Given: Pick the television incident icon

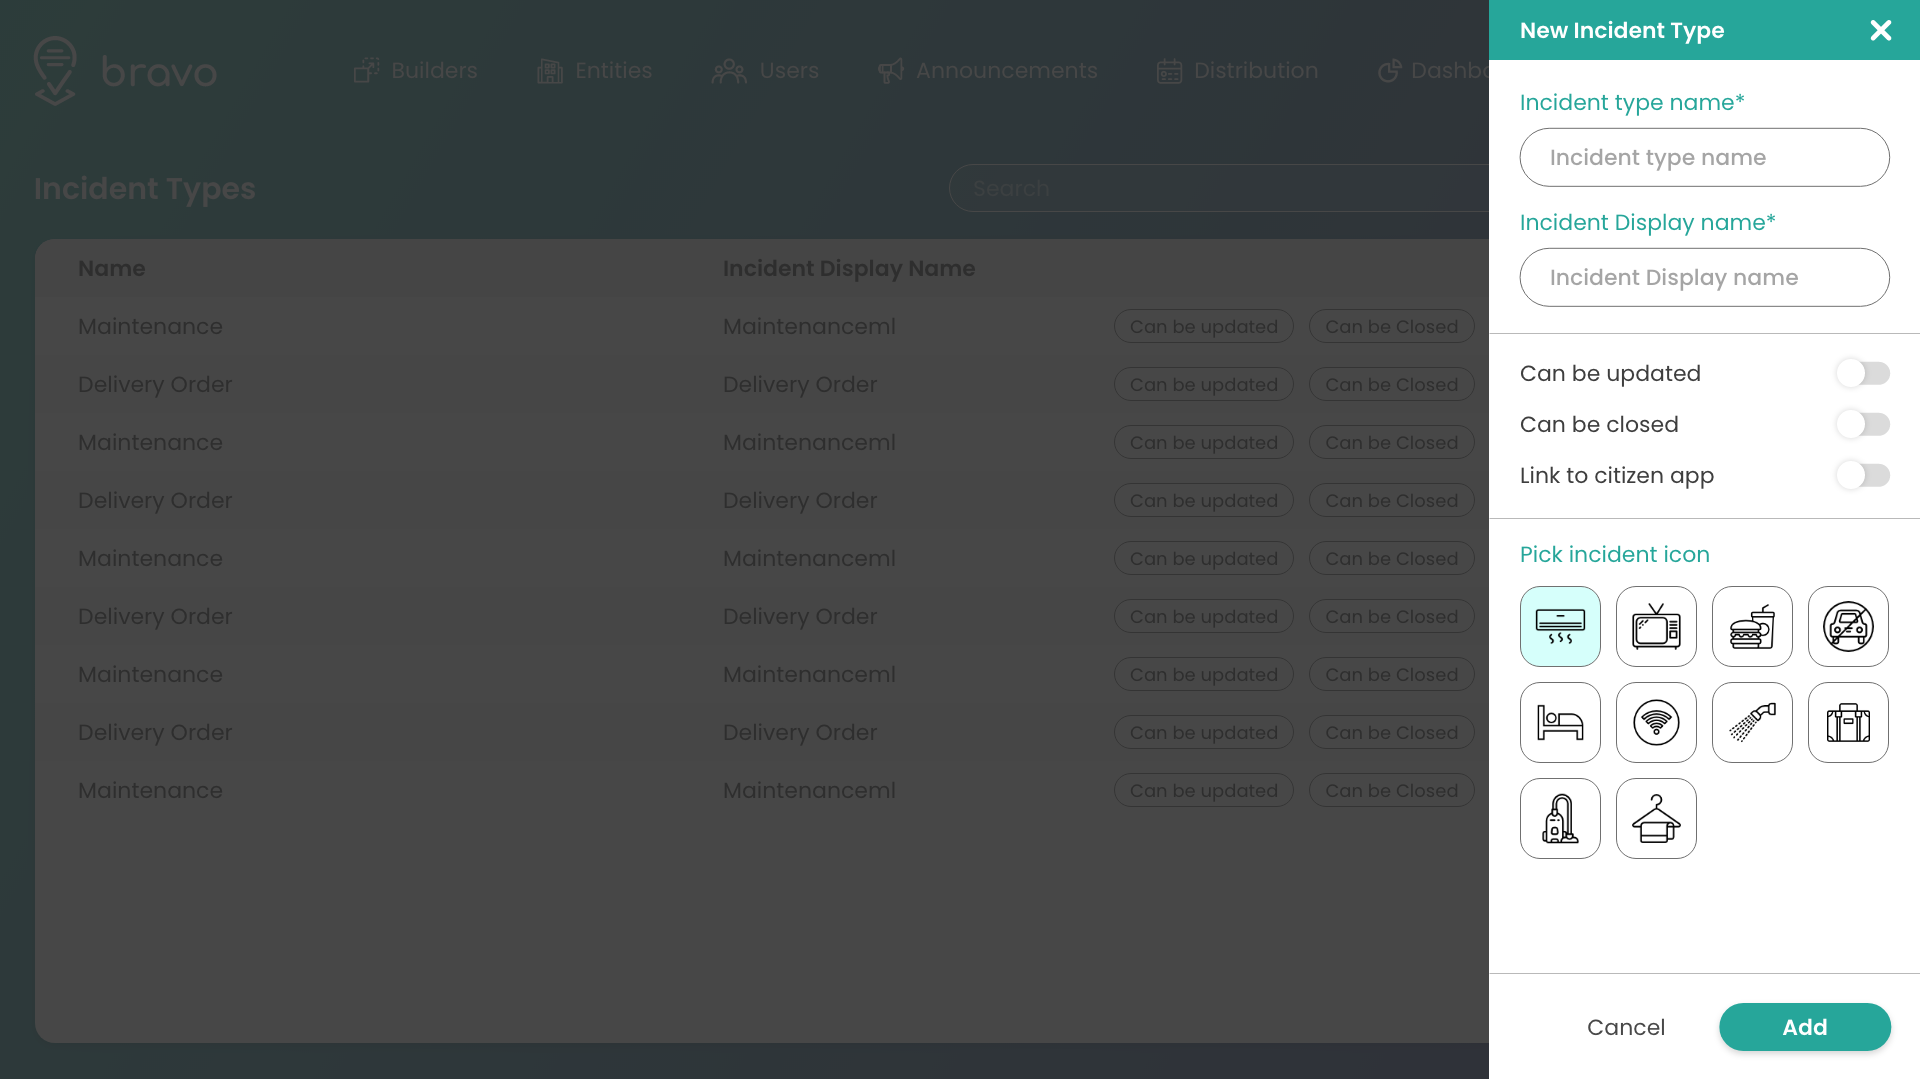Looking at the screenshot, I should point(1656,626).
